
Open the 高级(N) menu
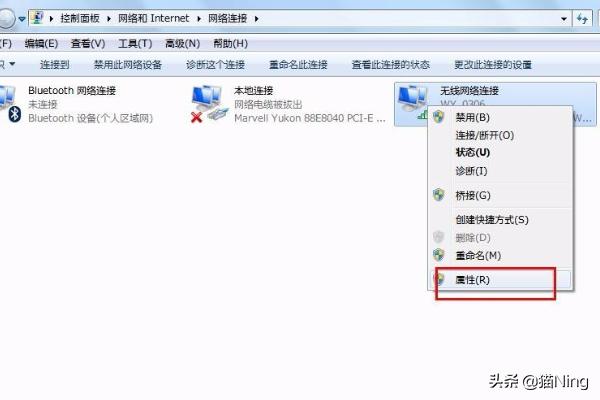click(x=183, y=43)
